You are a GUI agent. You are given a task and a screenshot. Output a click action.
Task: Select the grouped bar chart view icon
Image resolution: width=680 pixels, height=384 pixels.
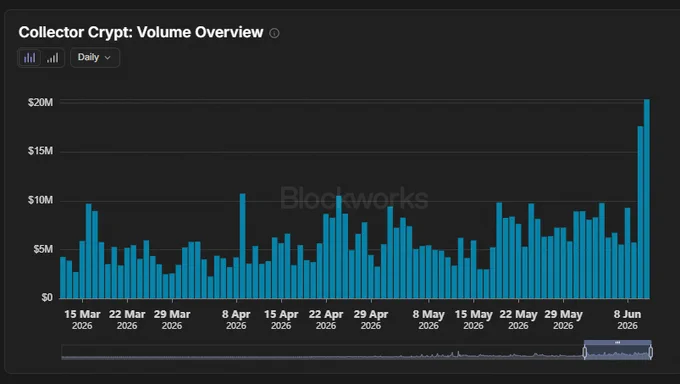pos(29,58)
